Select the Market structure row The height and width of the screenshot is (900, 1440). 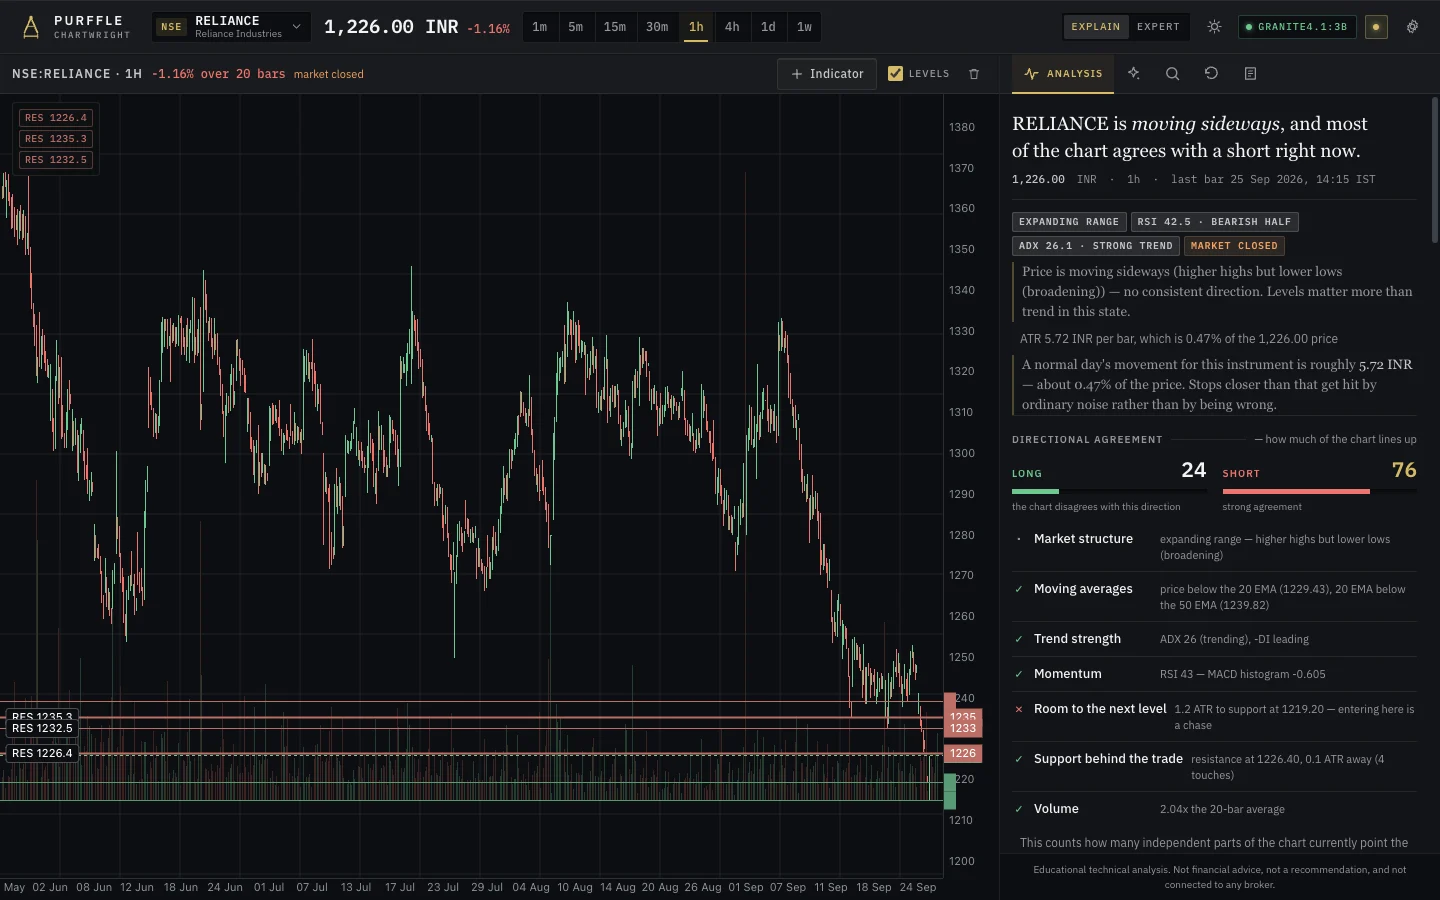pyautogui.click(x=1214, y=547)
